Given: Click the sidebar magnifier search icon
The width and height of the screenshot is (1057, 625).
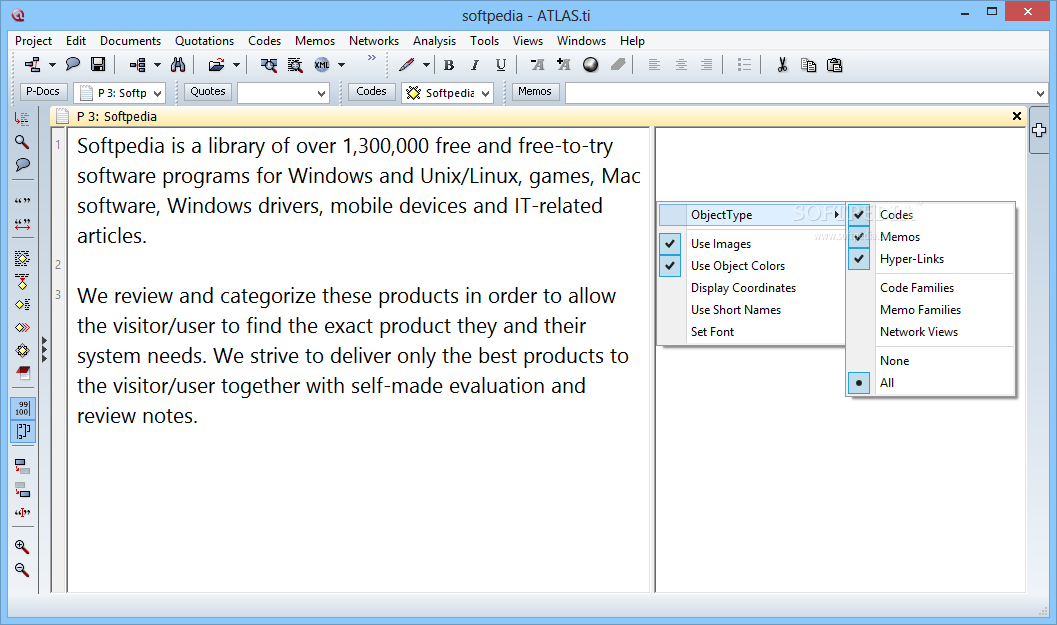Looking at the screenshot, I should [22, 142].
